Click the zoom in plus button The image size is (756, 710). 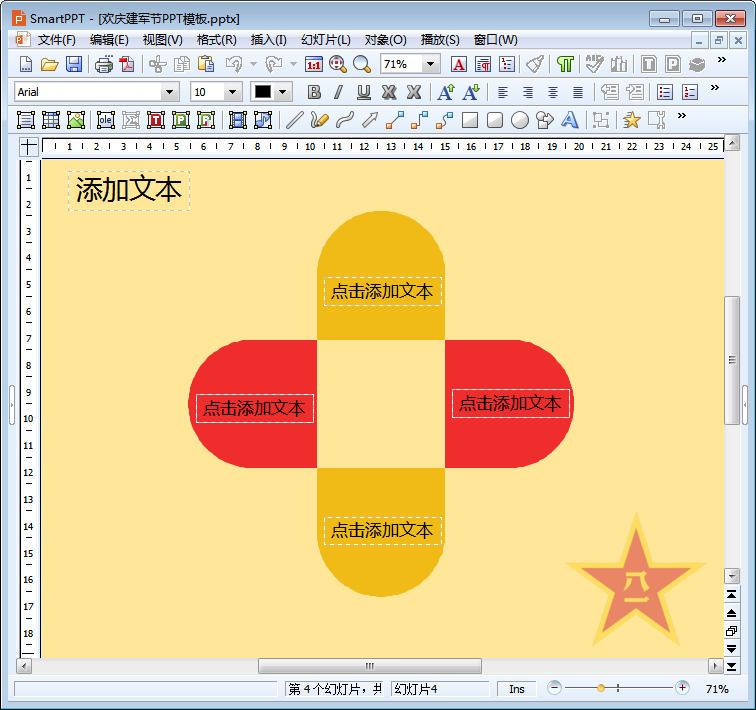pyautogui.click(x=682, y=688)
